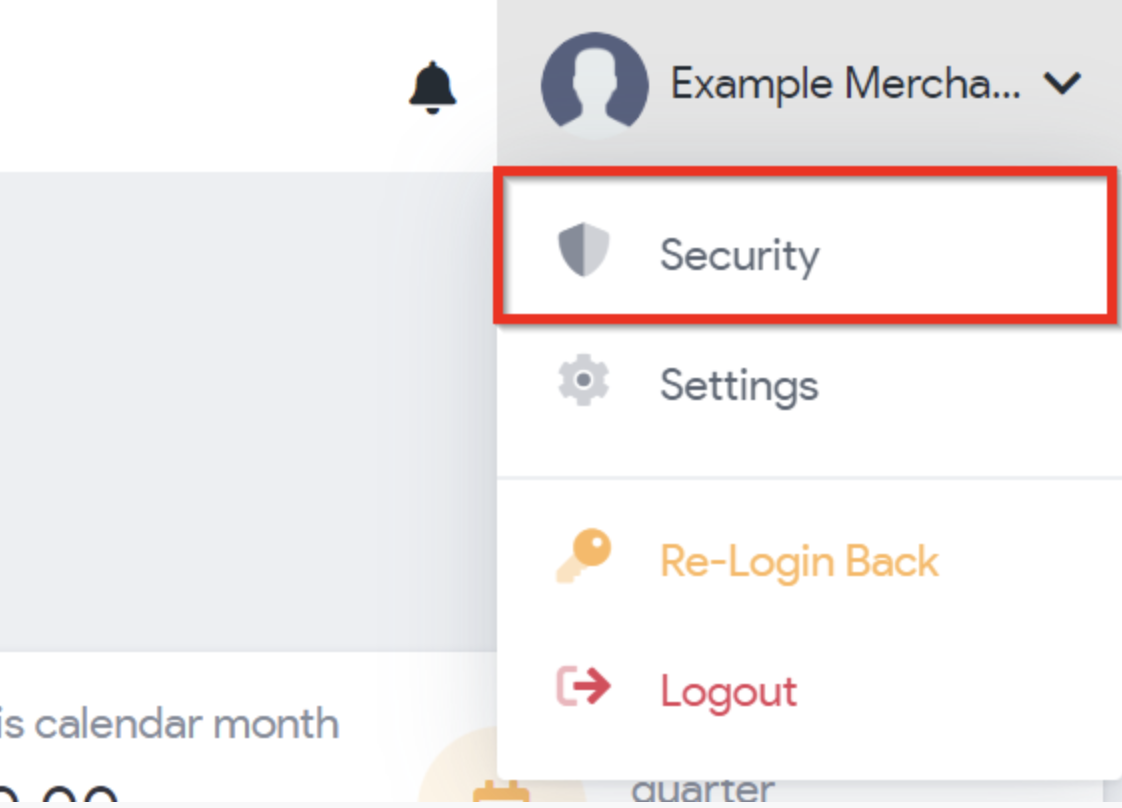Click the "calendar month" card label
This screenshot has height=808, width=1122.
tap(186, 724)
